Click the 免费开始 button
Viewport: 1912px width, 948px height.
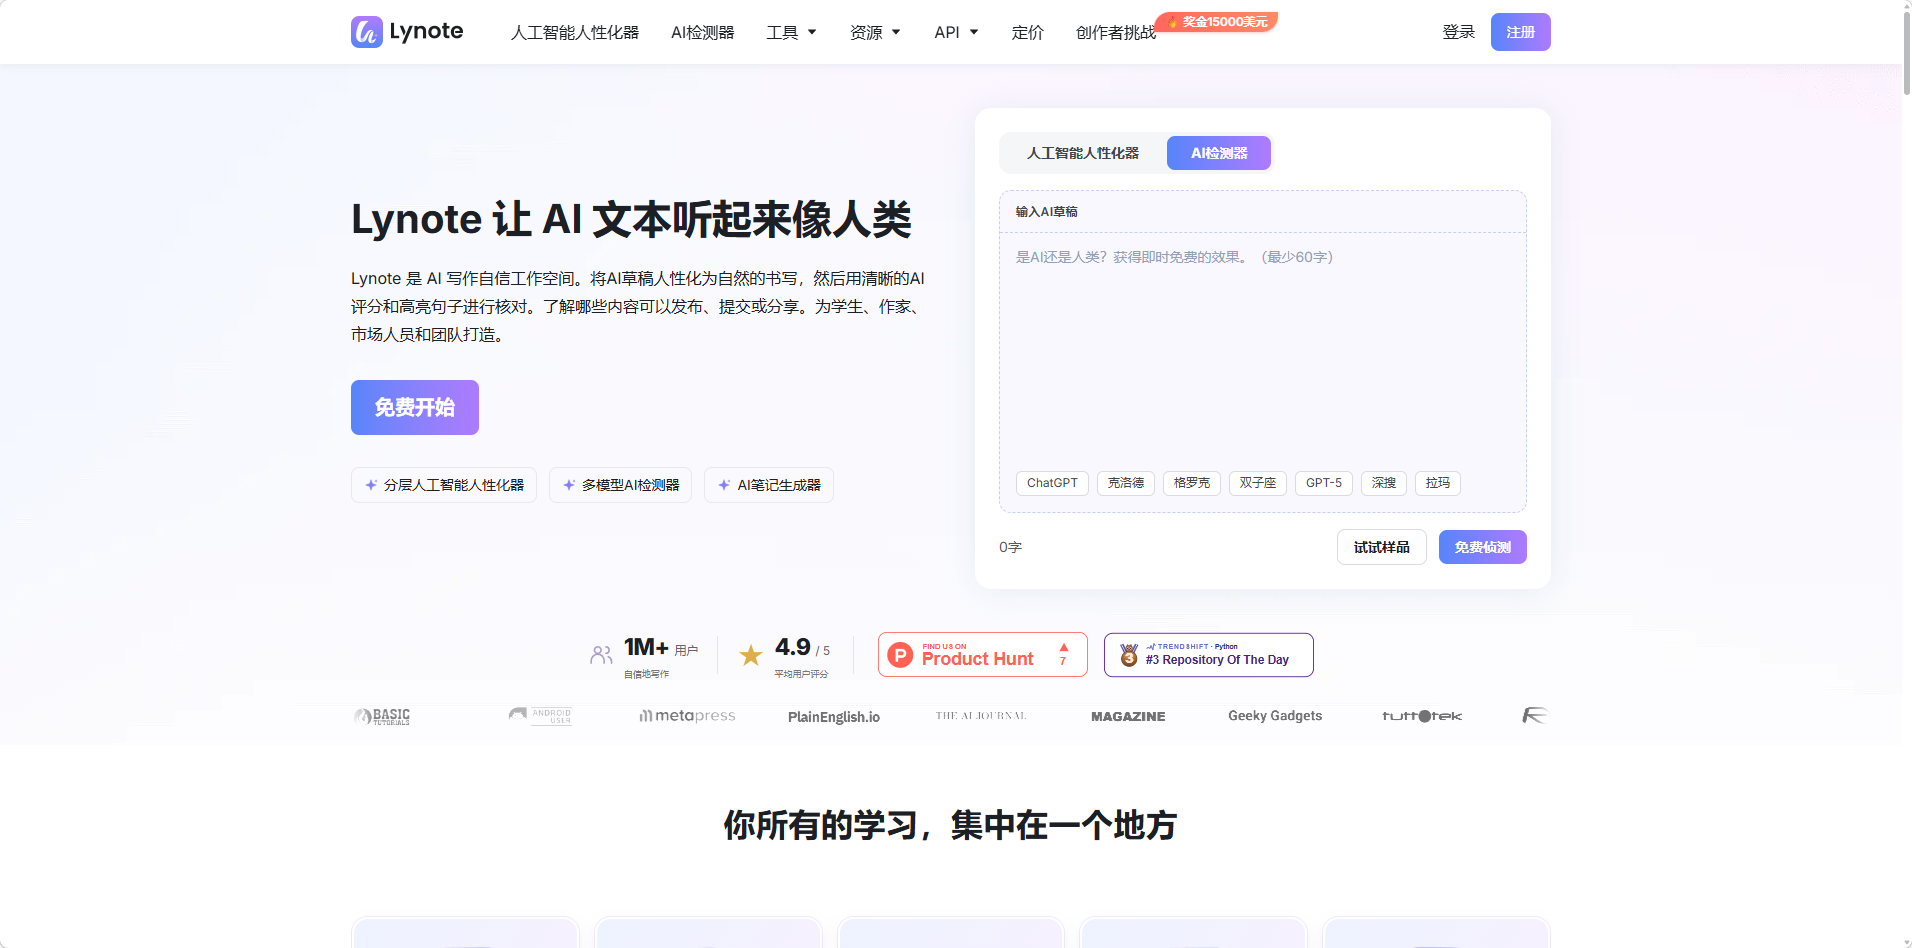click(415, 407)
